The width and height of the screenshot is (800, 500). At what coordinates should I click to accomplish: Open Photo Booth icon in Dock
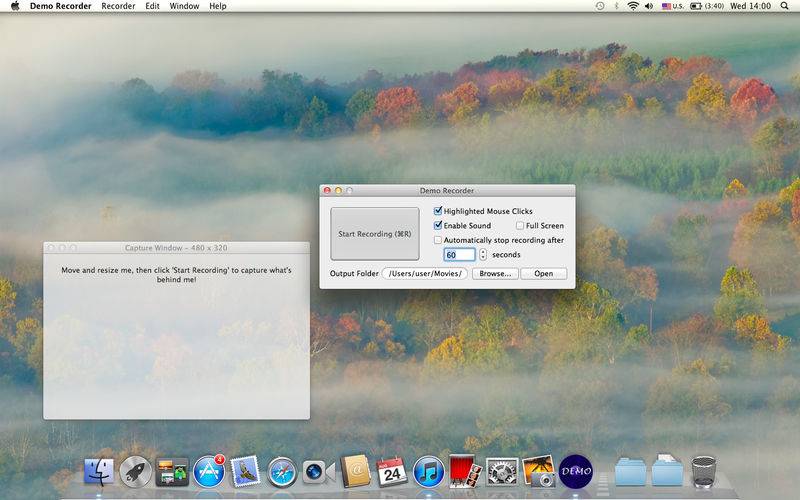(465, 471)
